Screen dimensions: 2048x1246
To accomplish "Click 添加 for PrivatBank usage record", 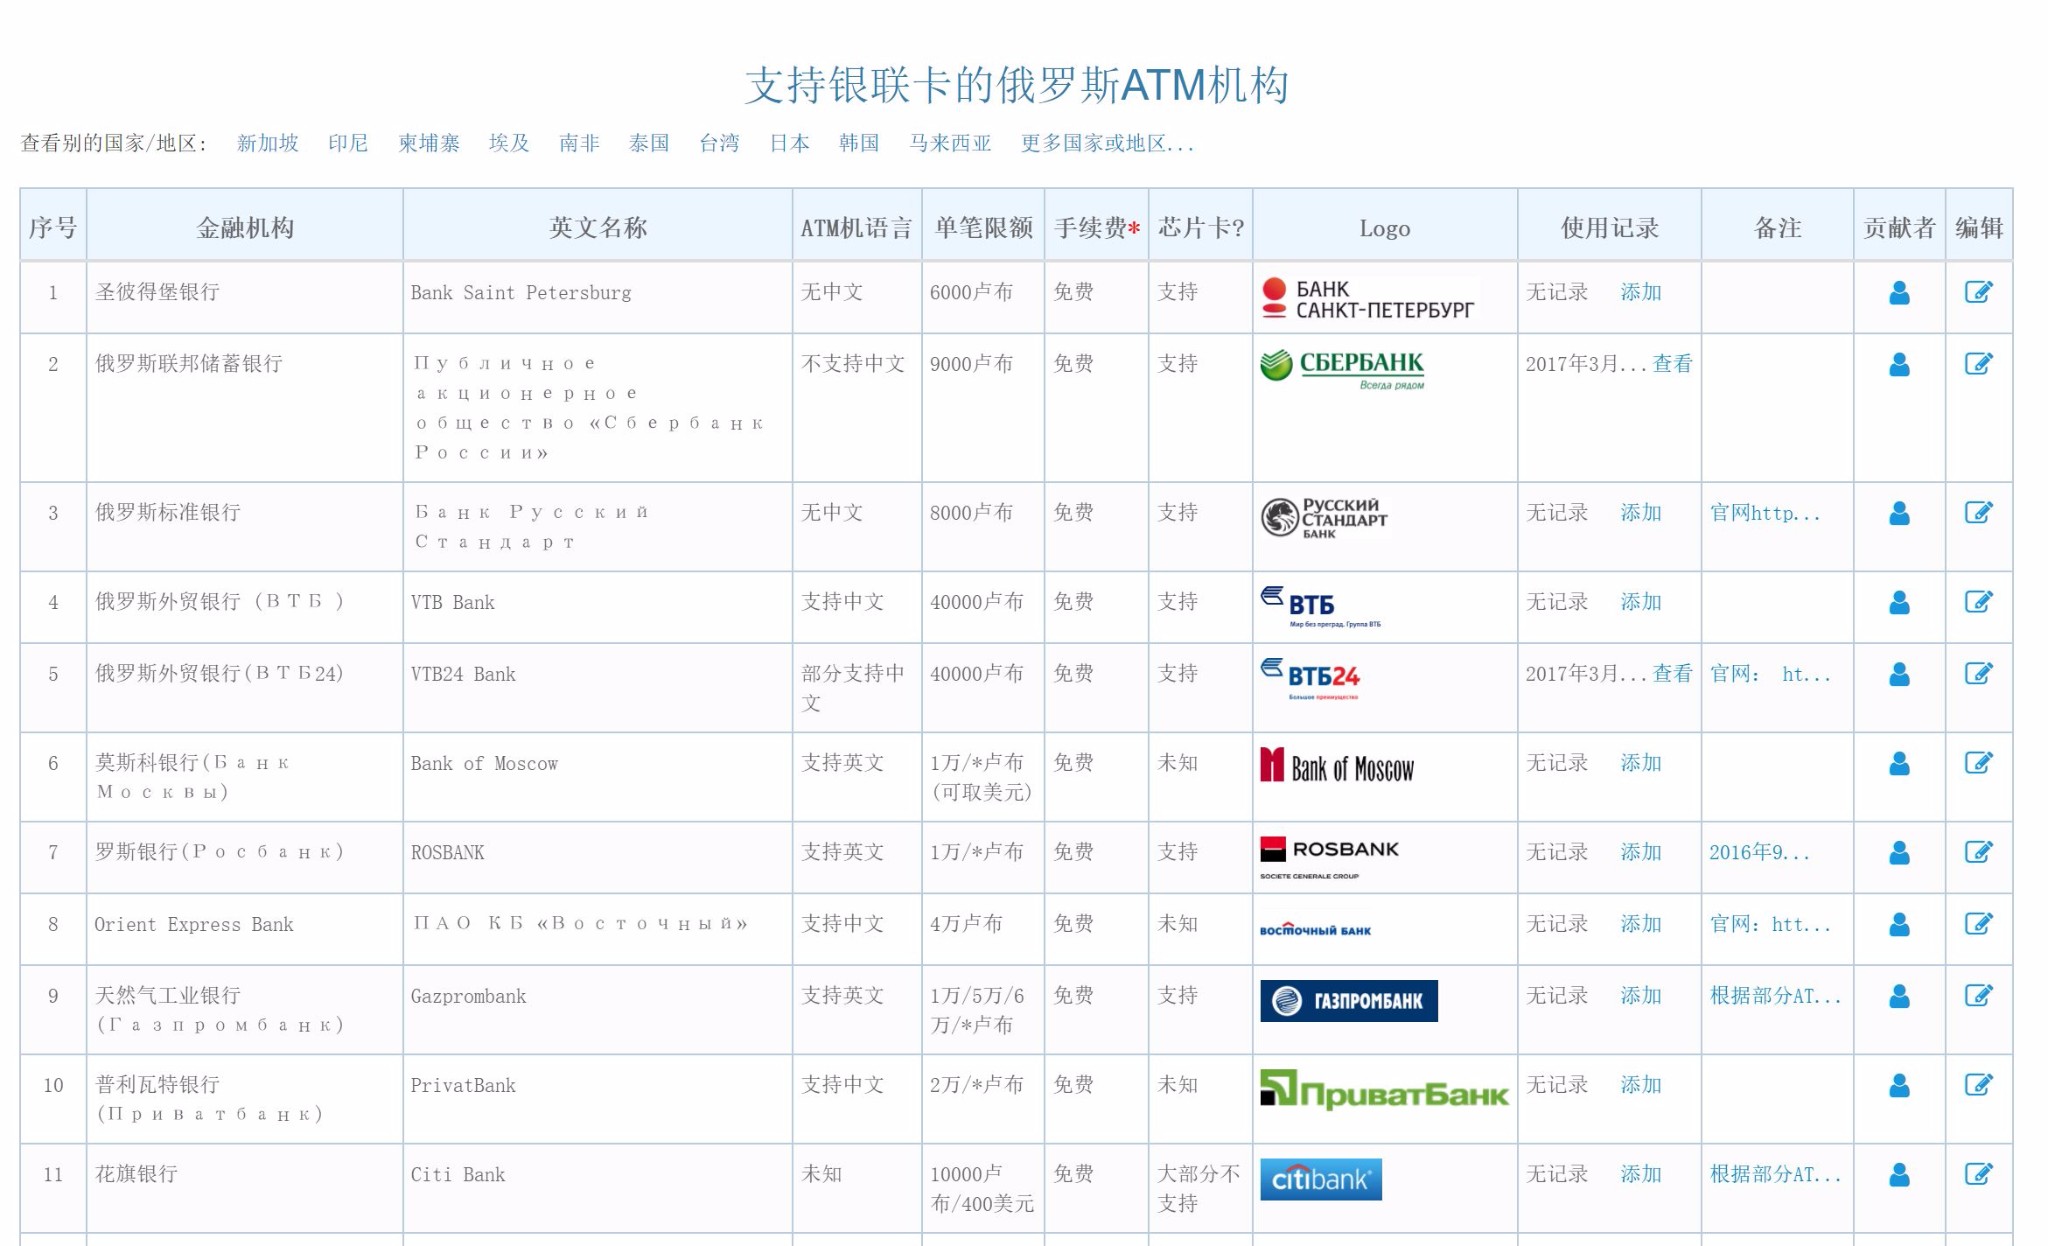I will (x=1641, y=1085).
